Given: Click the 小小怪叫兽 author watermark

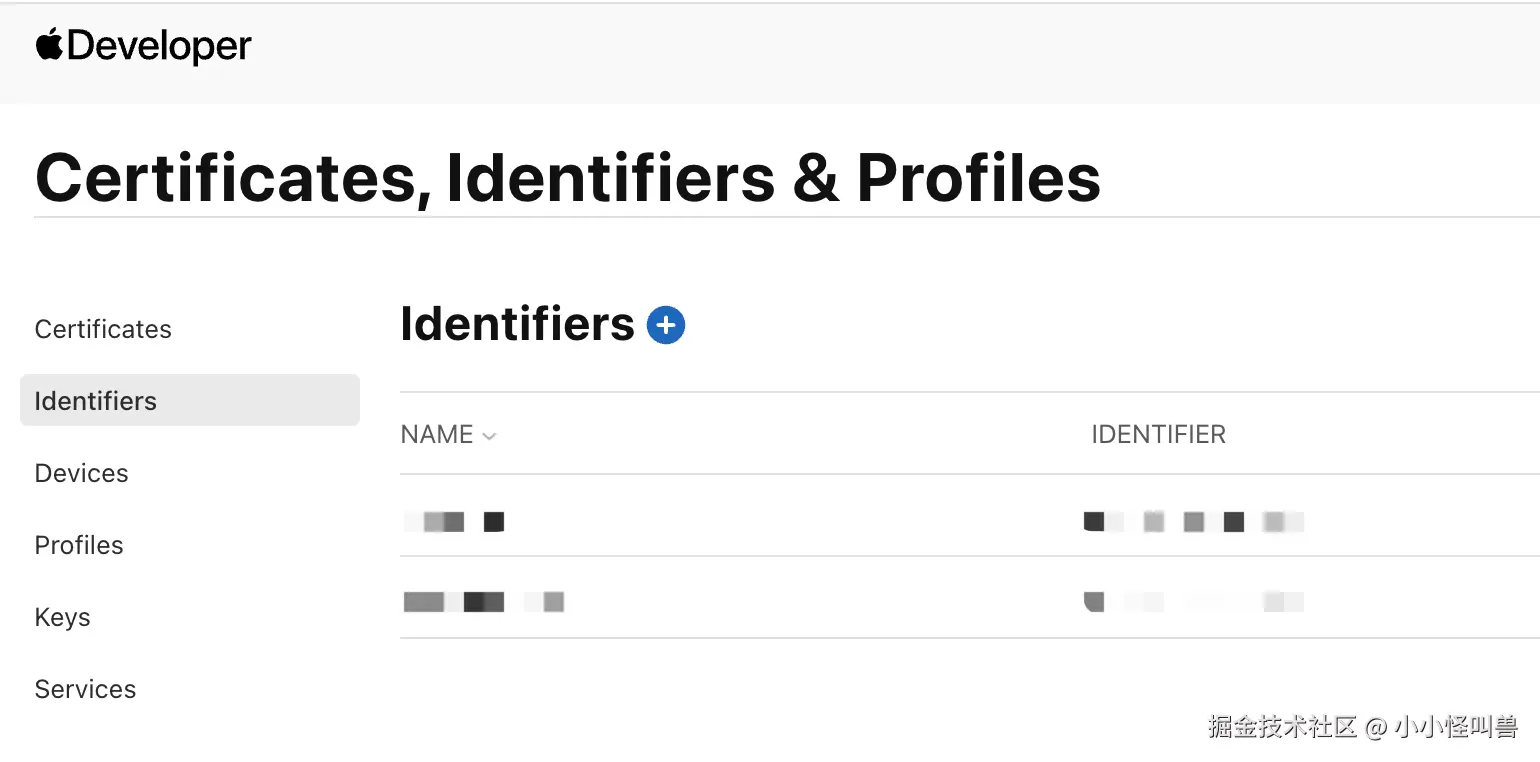Looking at the screenshot, I should tap(1455, 727).
